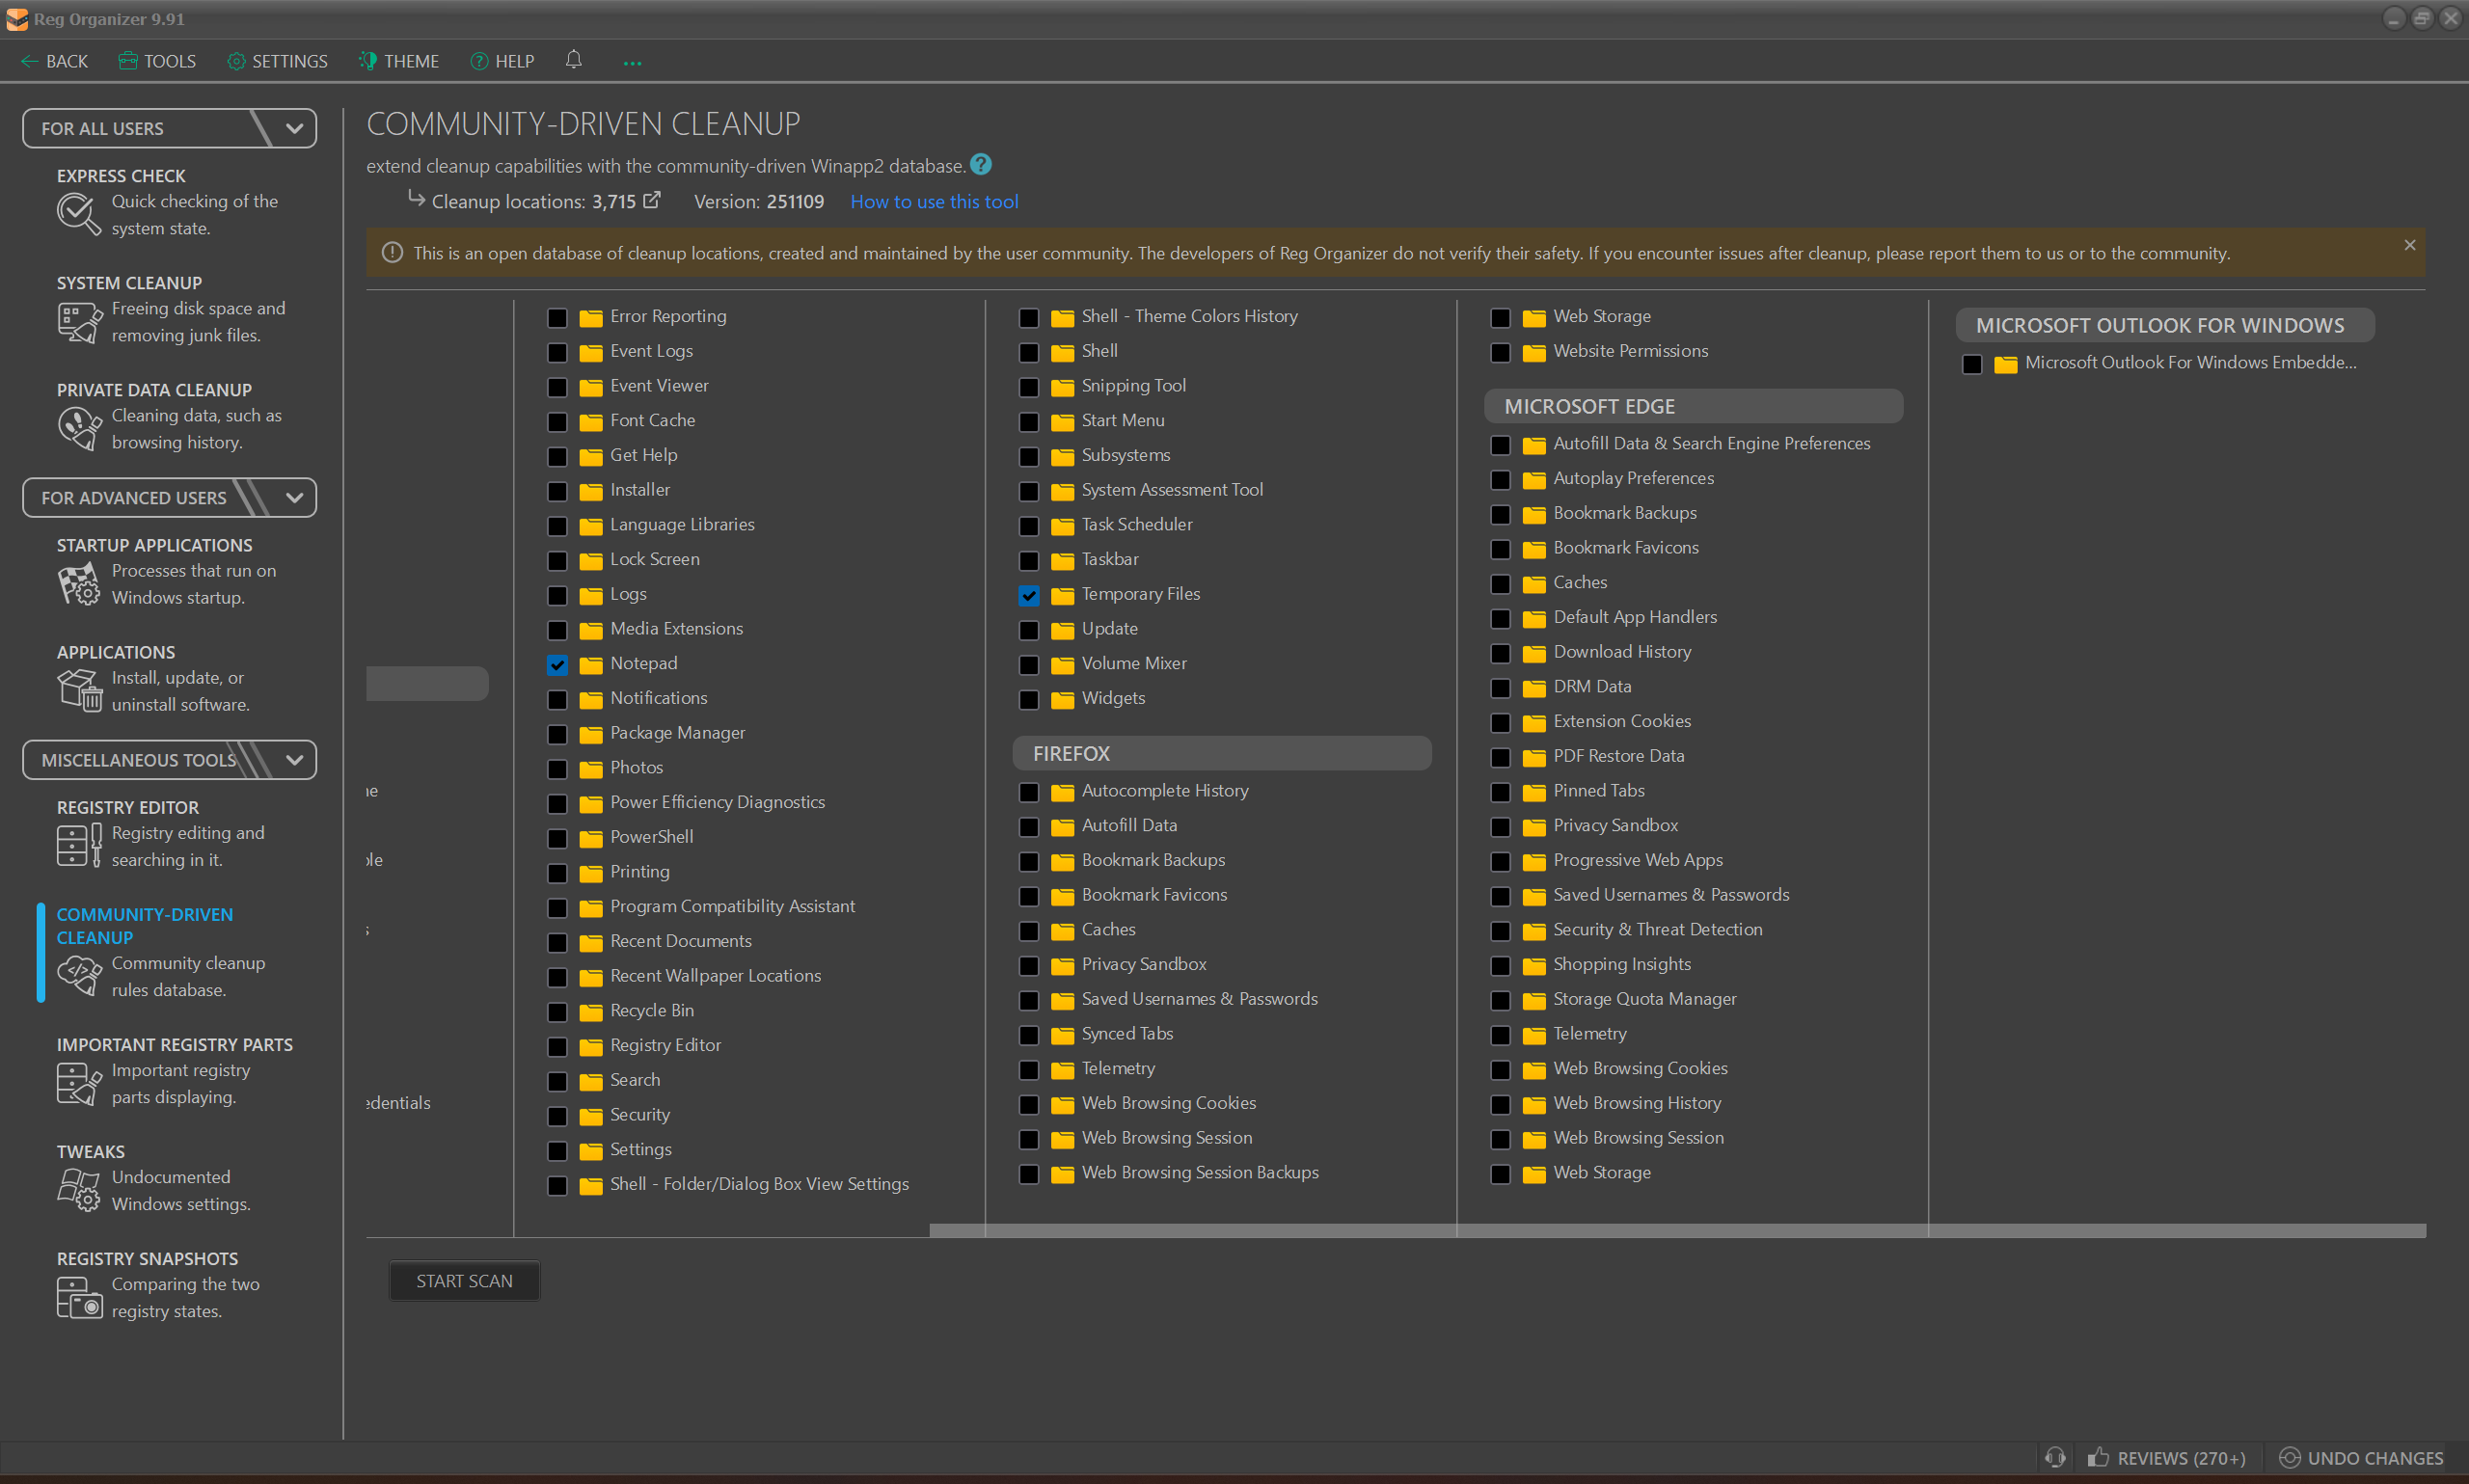Click the Express Check magnifier icon
The image size is (2469, 1484).
coord(79,214)
